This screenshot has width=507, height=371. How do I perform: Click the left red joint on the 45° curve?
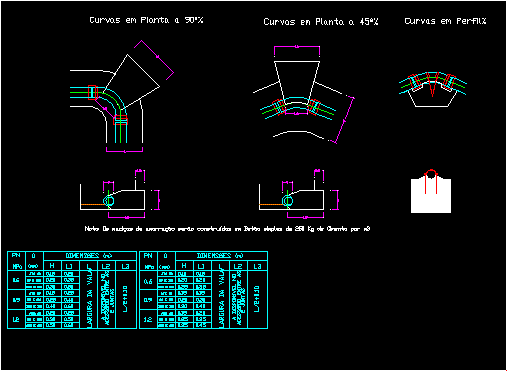279,106
